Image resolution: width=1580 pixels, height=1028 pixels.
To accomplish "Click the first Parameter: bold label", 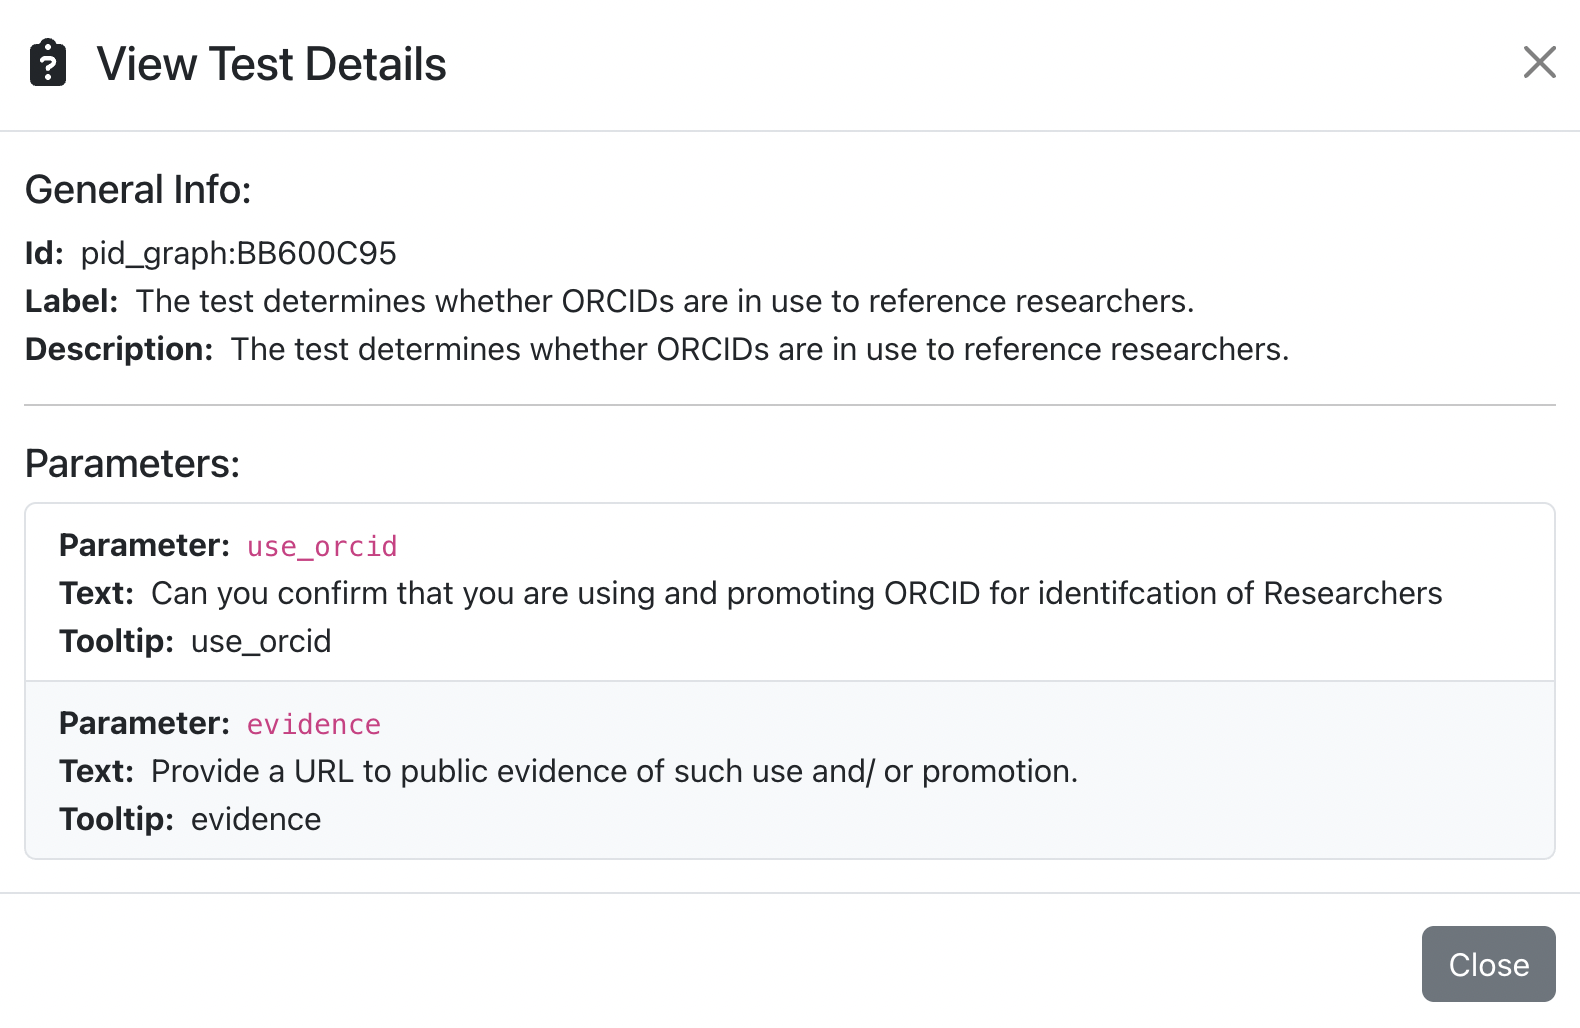I will pyautogui.click(x=145, y=545).
